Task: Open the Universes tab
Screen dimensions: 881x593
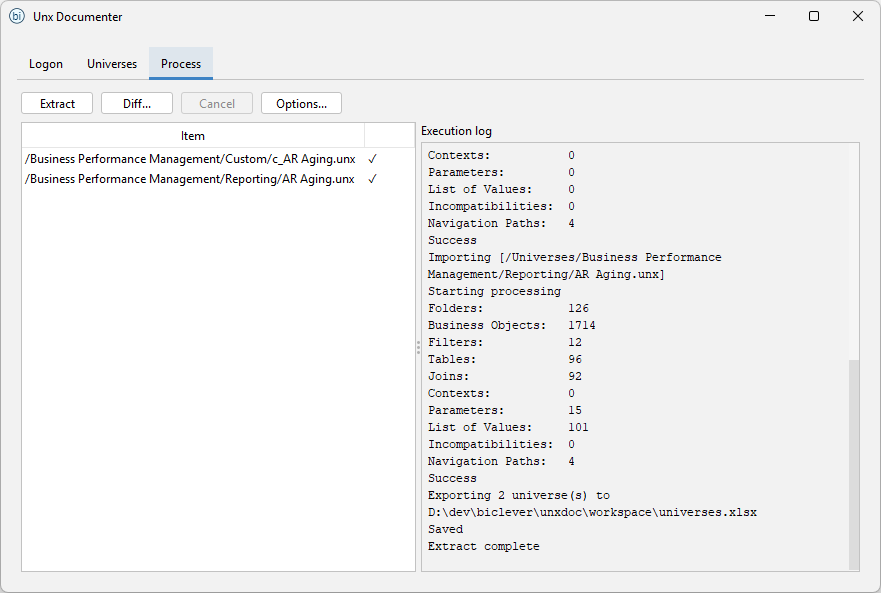Action: point(112,64)
